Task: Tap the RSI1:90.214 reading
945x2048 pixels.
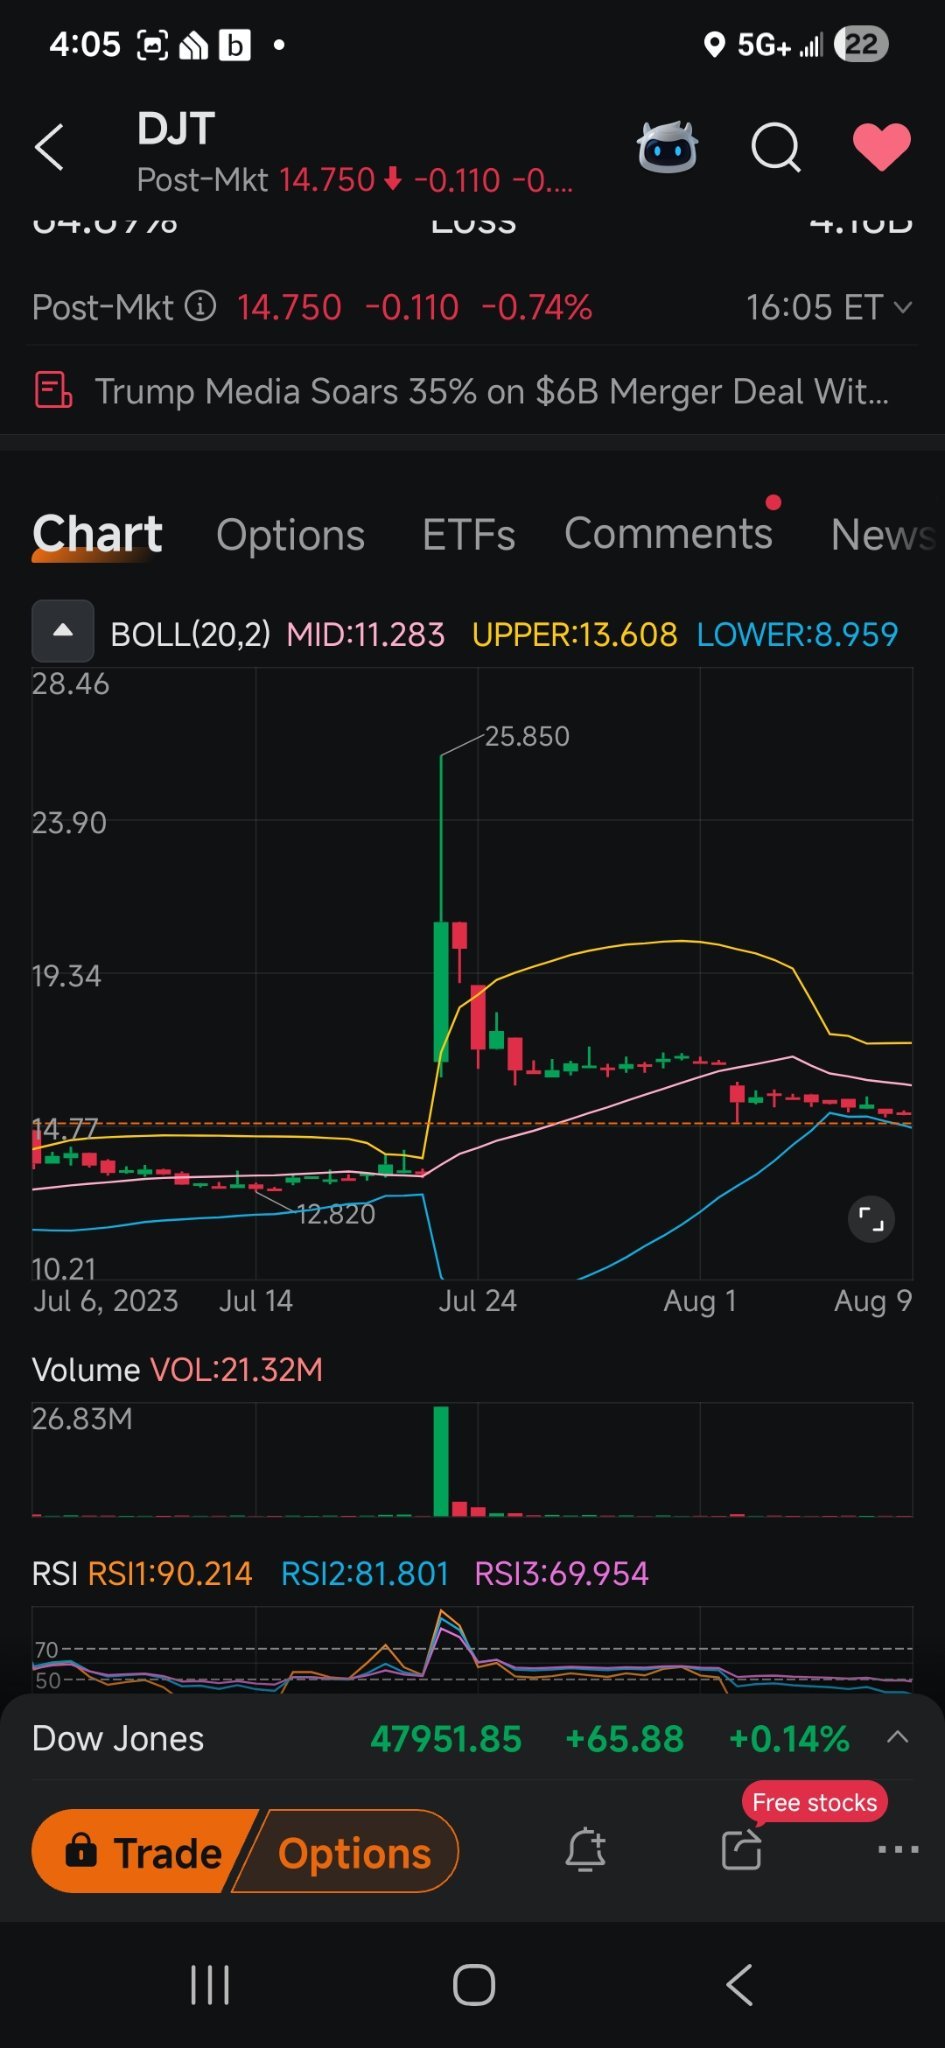Action: click(170, 1573)
